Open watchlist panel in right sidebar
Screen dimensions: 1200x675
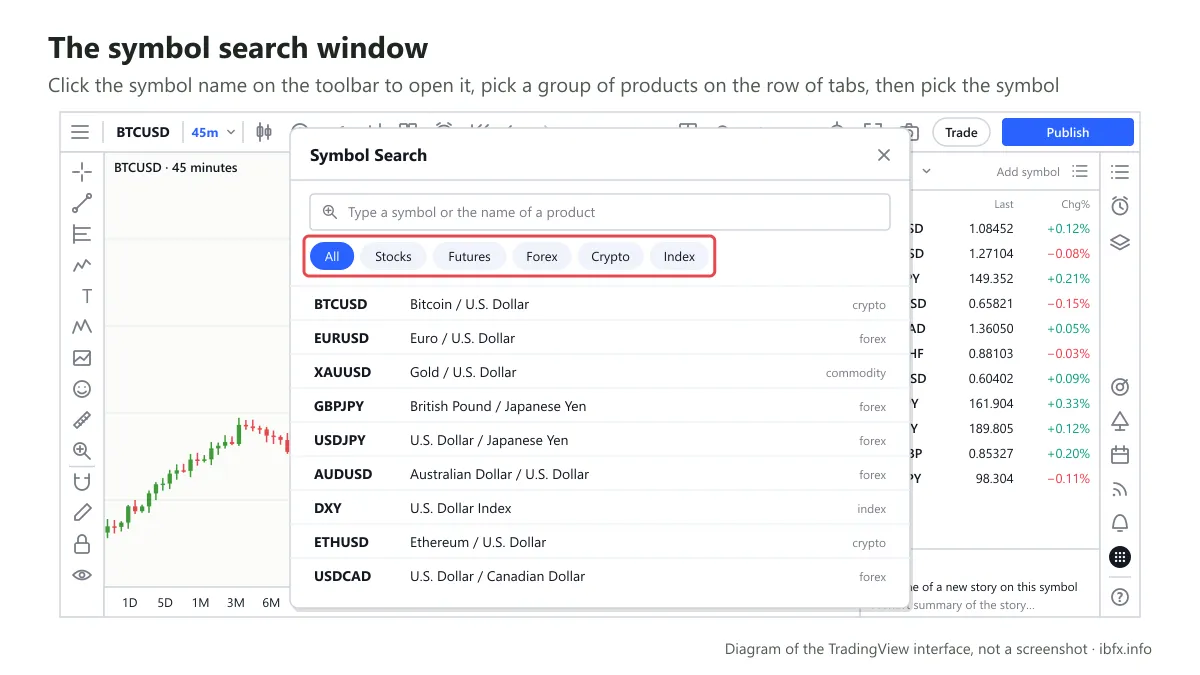click(1120, 172)
